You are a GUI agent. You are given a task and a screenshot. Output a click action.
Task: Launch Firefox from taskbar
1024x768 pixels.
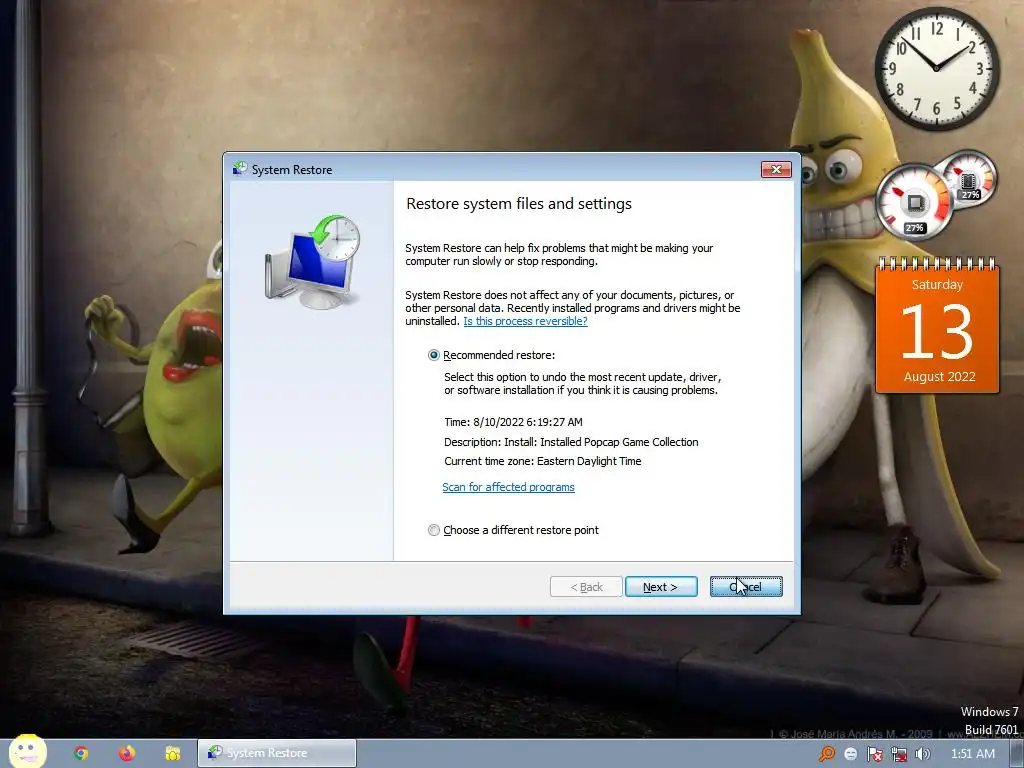point(127,753)
